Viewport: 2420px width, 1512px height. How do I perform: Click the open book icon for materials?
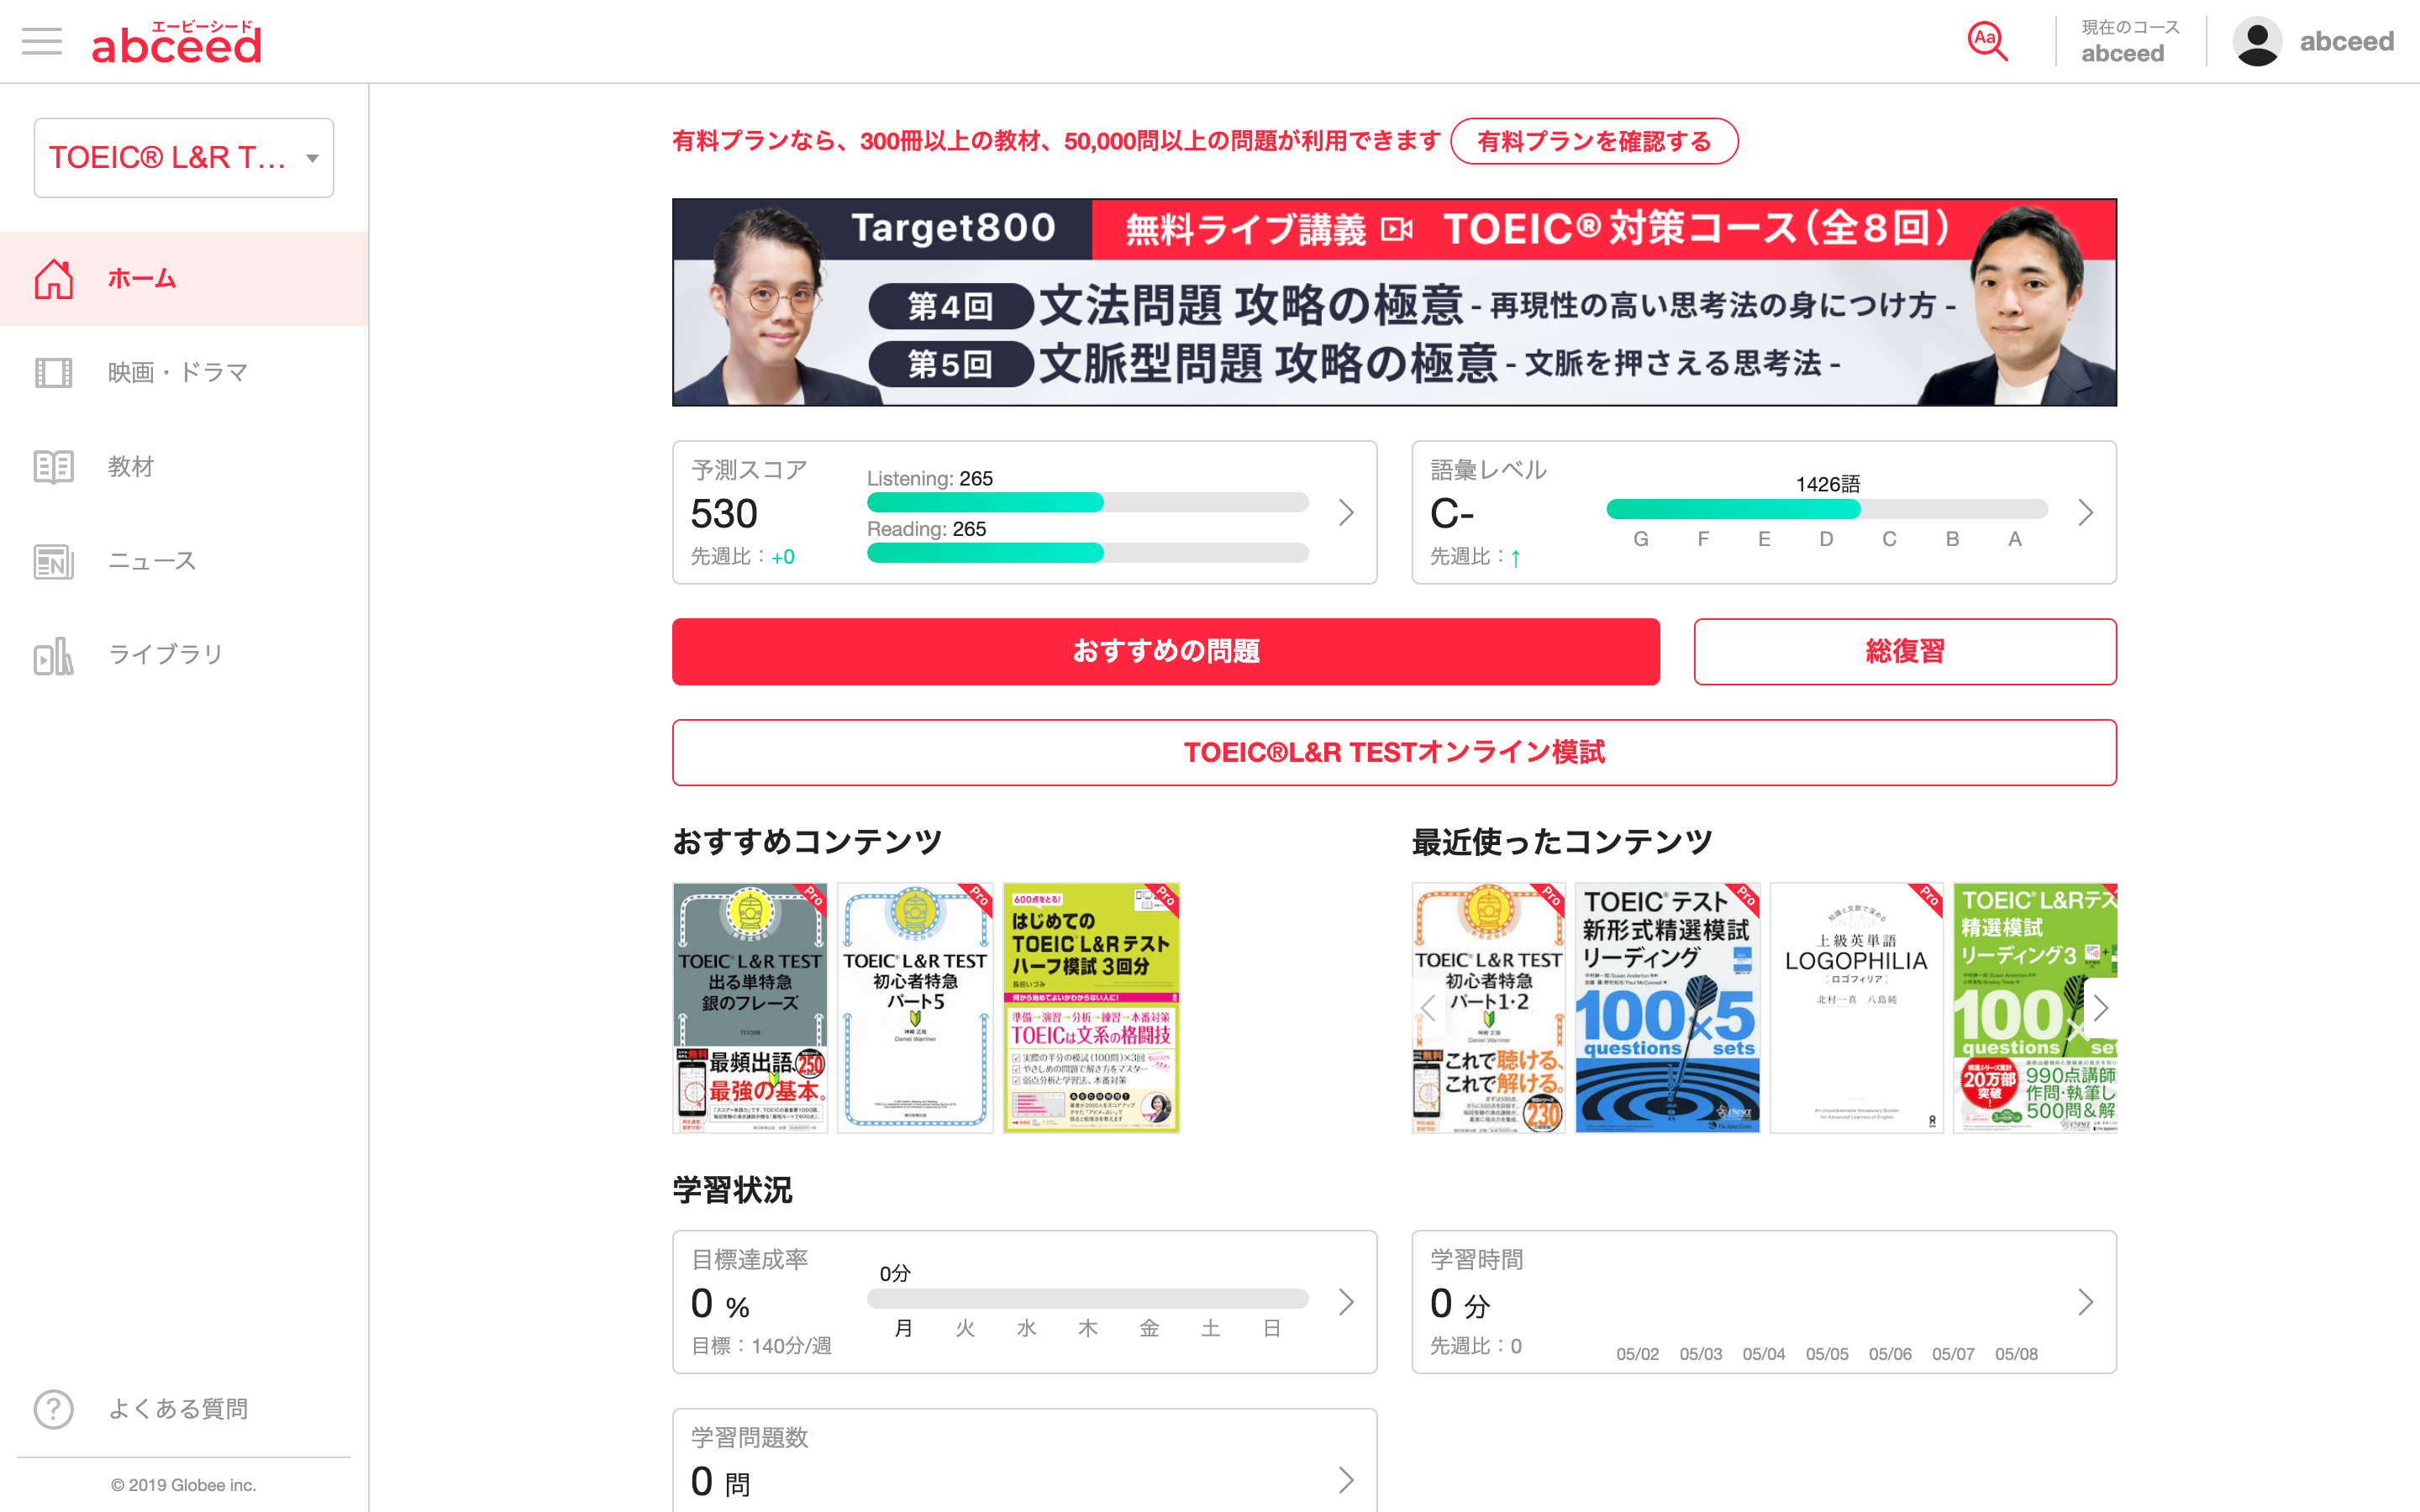(x=54, y=467)
